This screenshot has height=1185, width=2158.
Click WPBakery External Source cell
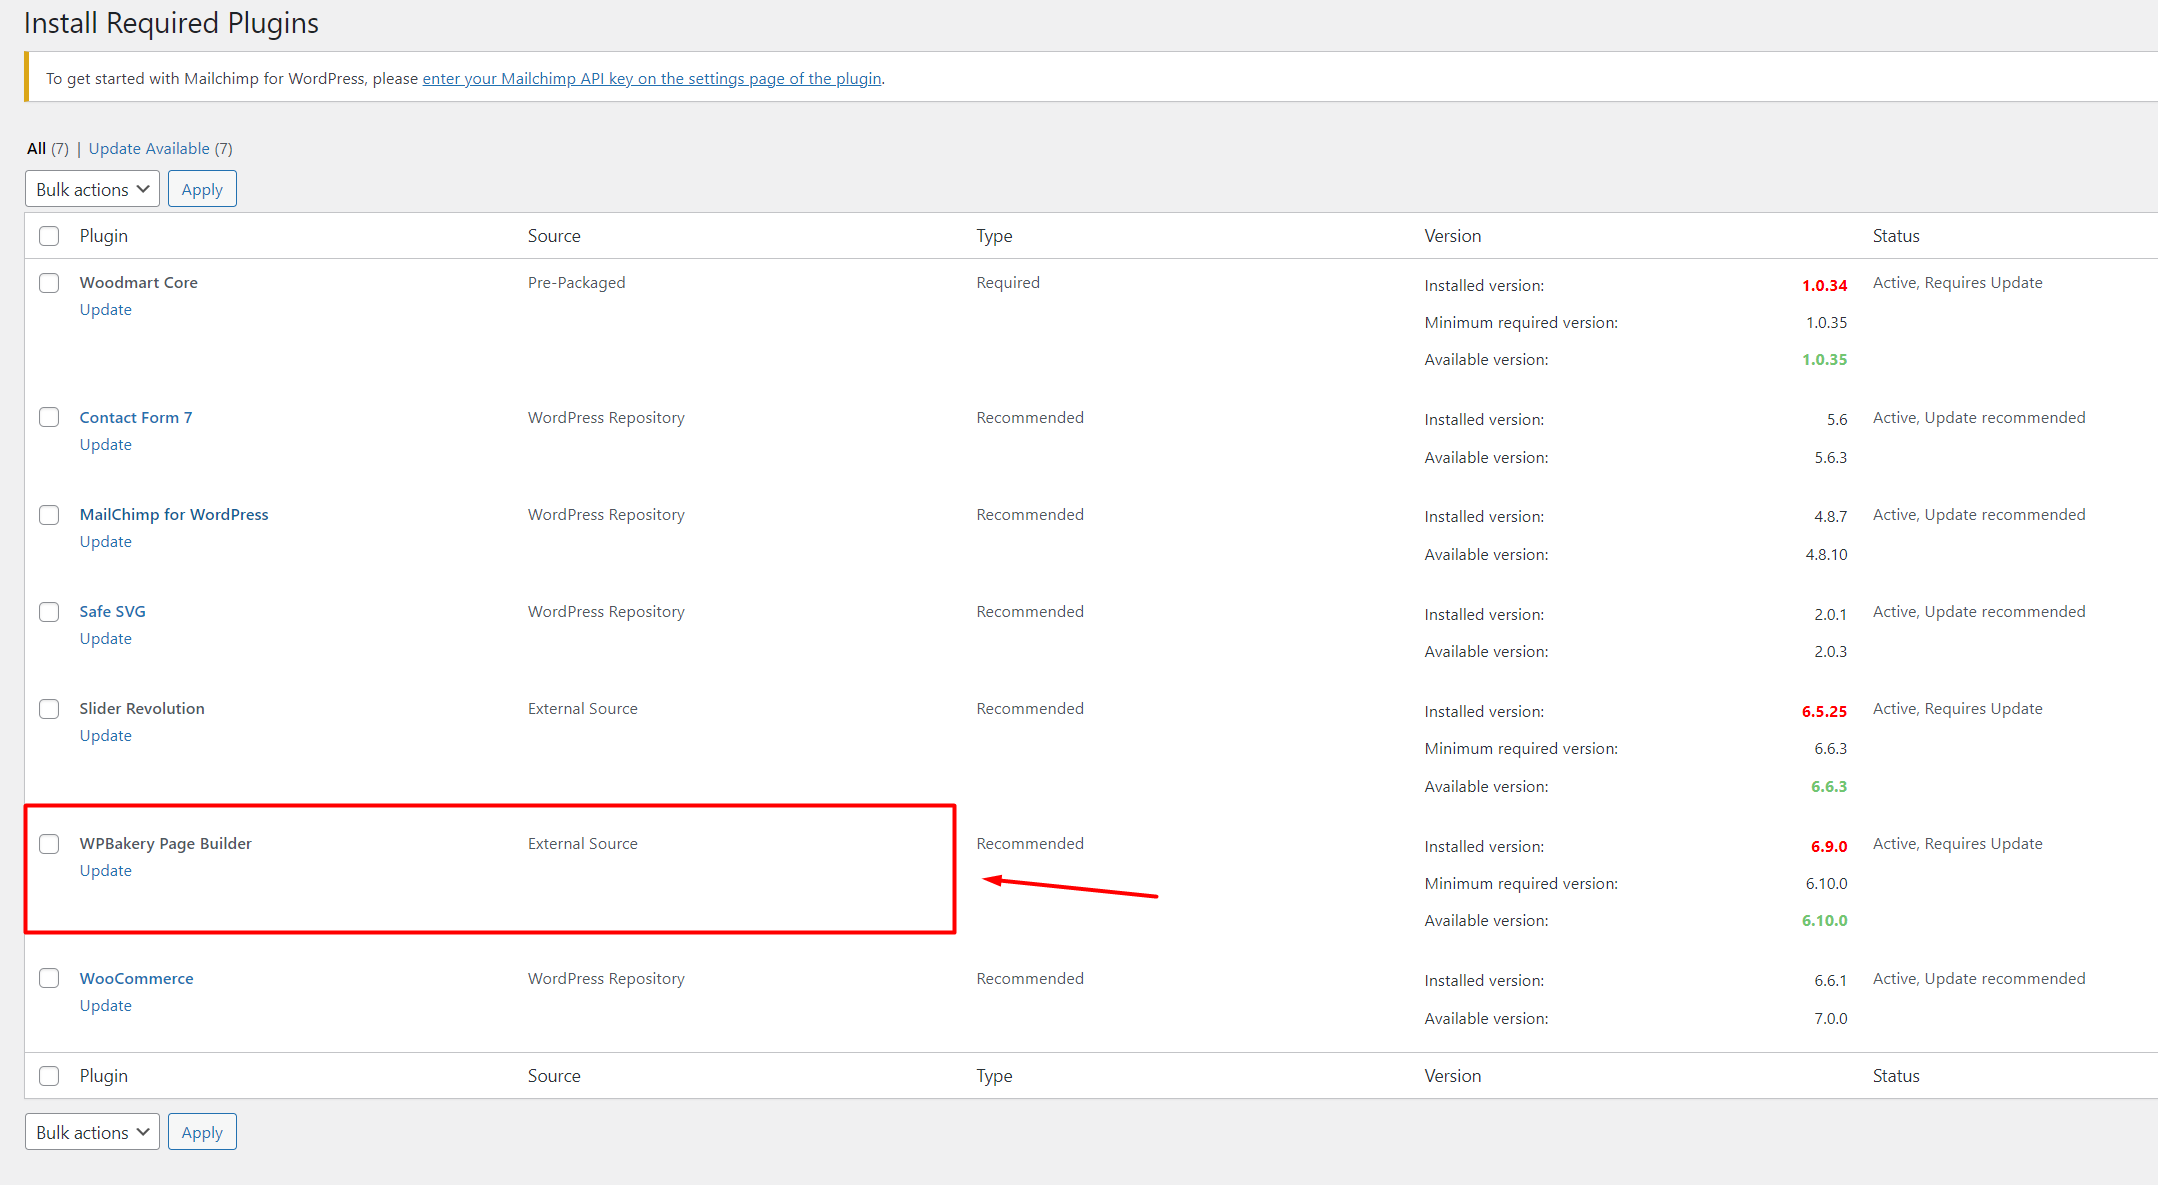click(x=583, y=844)
